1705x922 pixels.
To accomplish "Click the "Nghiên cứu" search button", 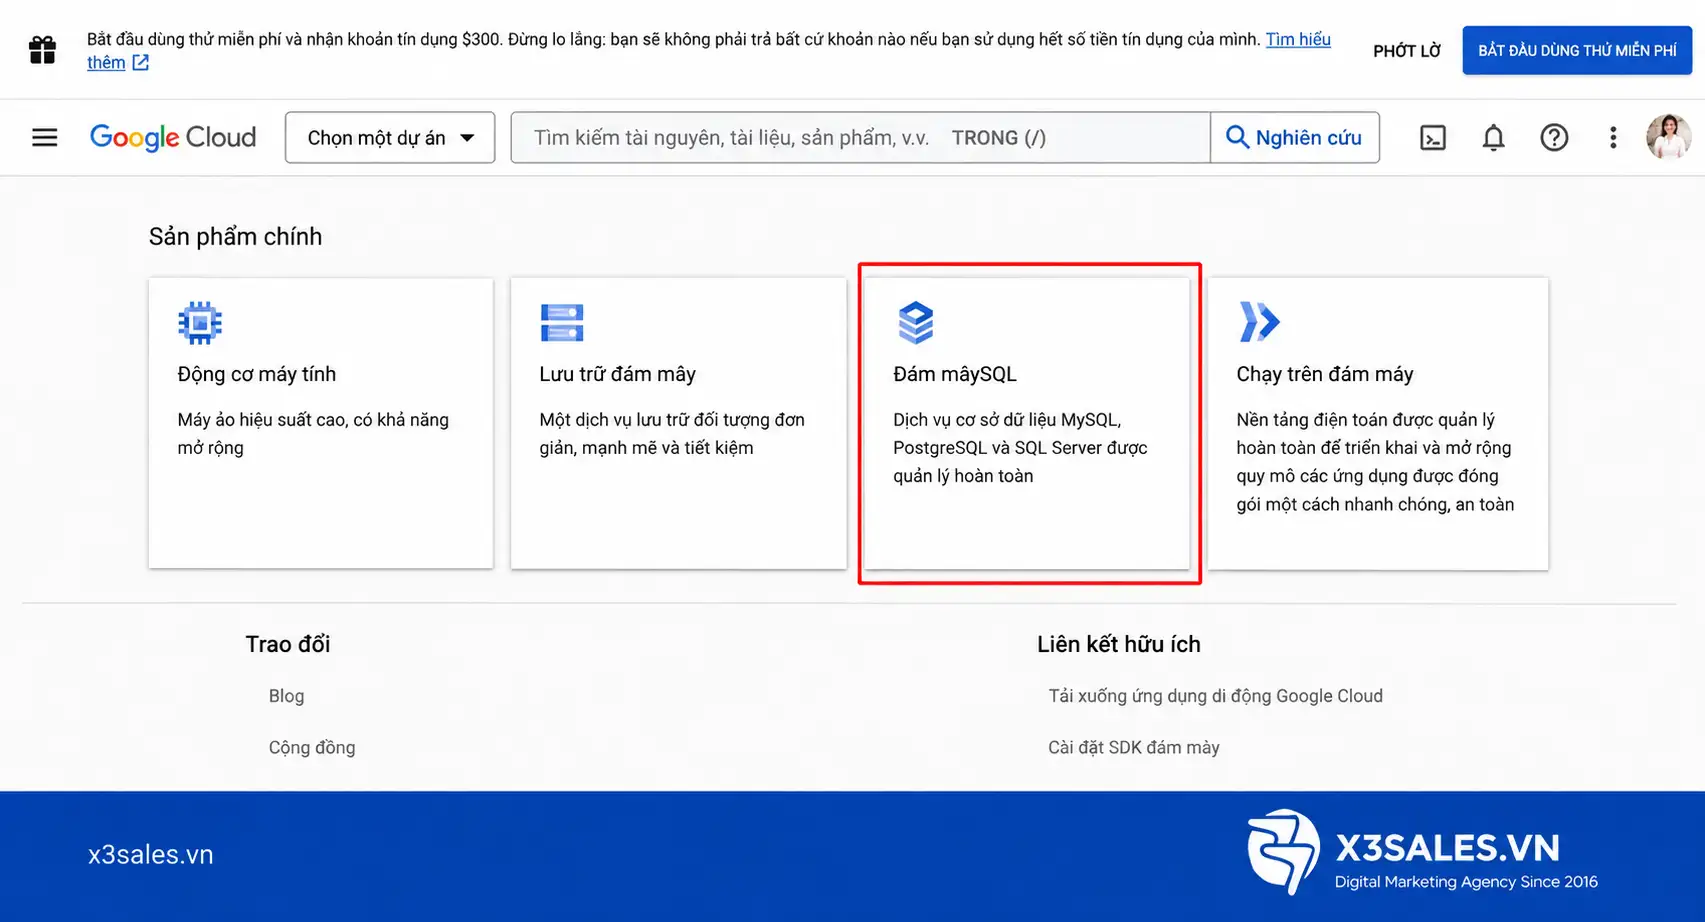I will pos(1294,137).
